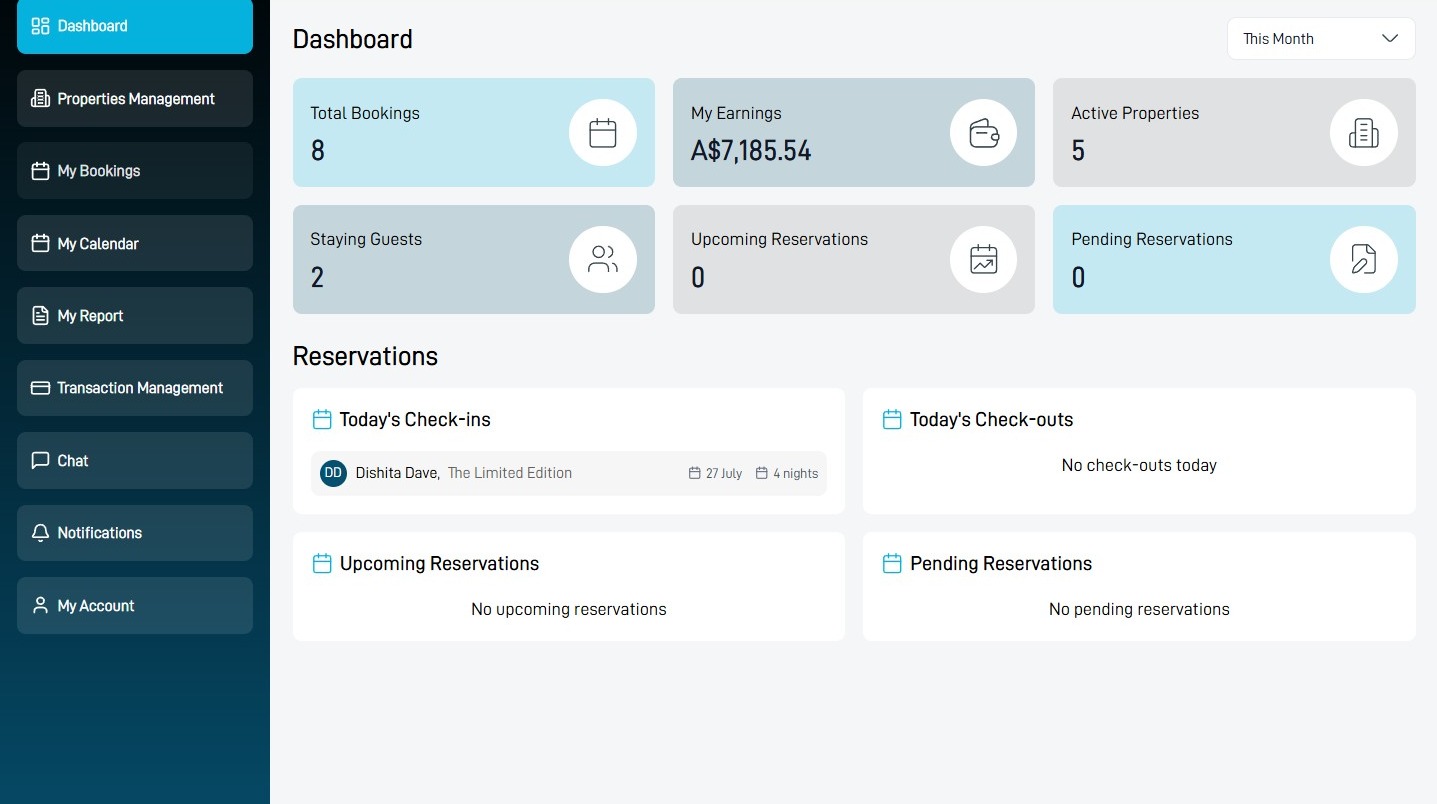Open My Account in the sidebar
Screen dimensions: 1437x804
[135, 606]
